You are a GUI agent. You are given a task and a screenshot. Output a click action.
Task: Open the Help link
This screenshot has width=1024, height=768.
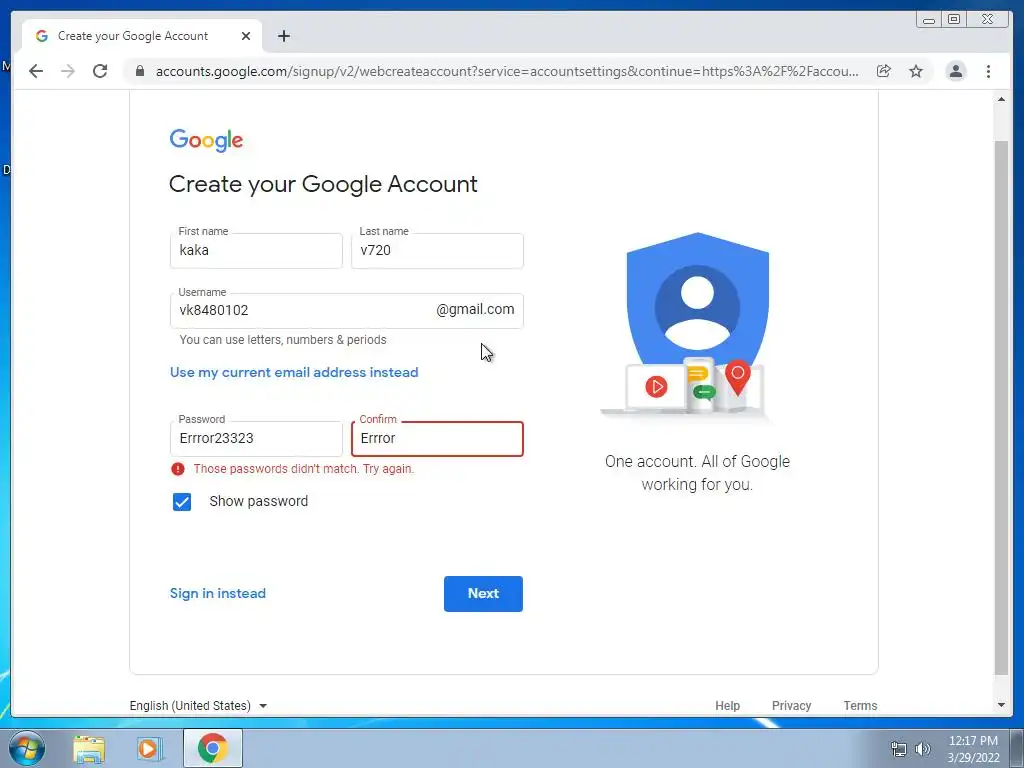coord(727,706)
